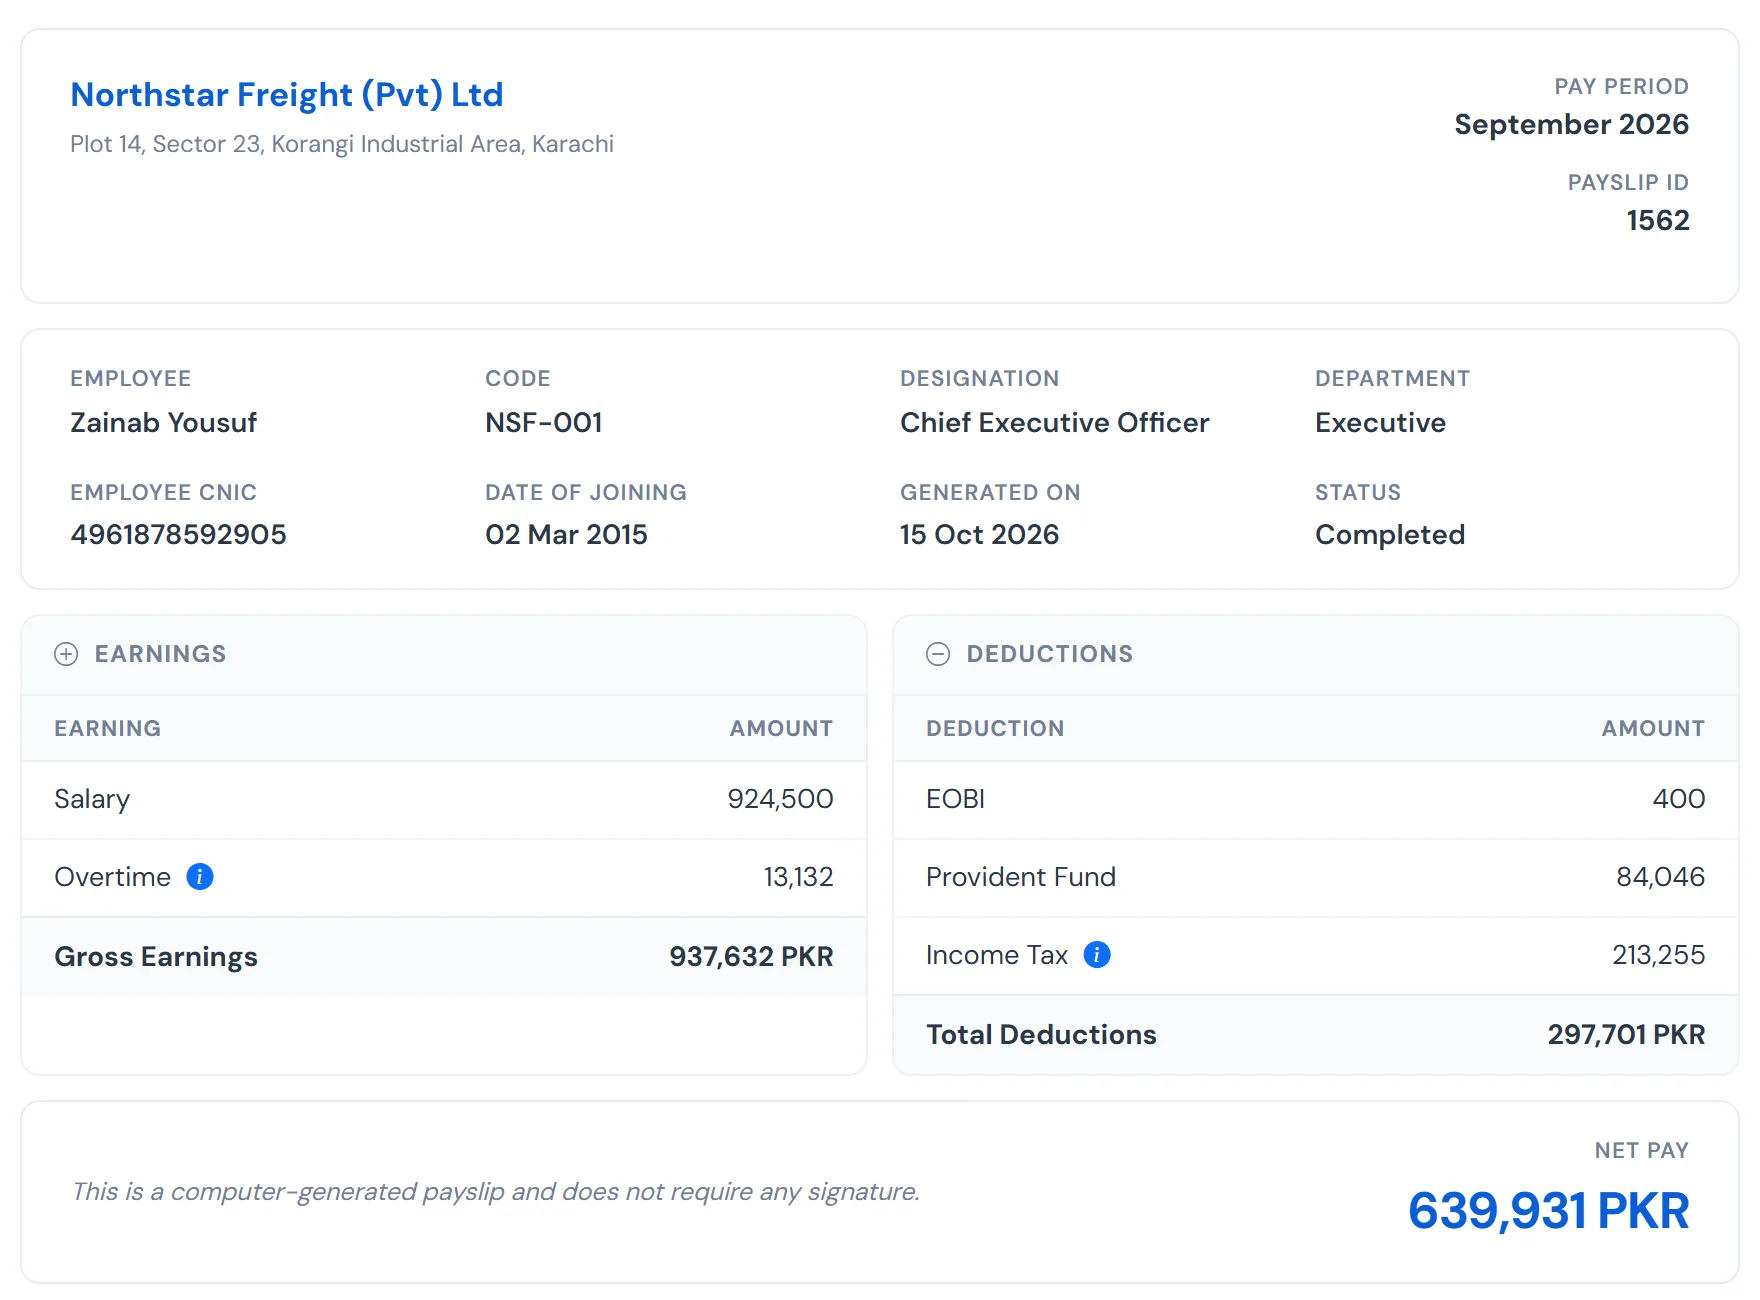1760x1300 pixels.
Task: Select income tax amount 213,255
Action: click(x=1658, y=955)
